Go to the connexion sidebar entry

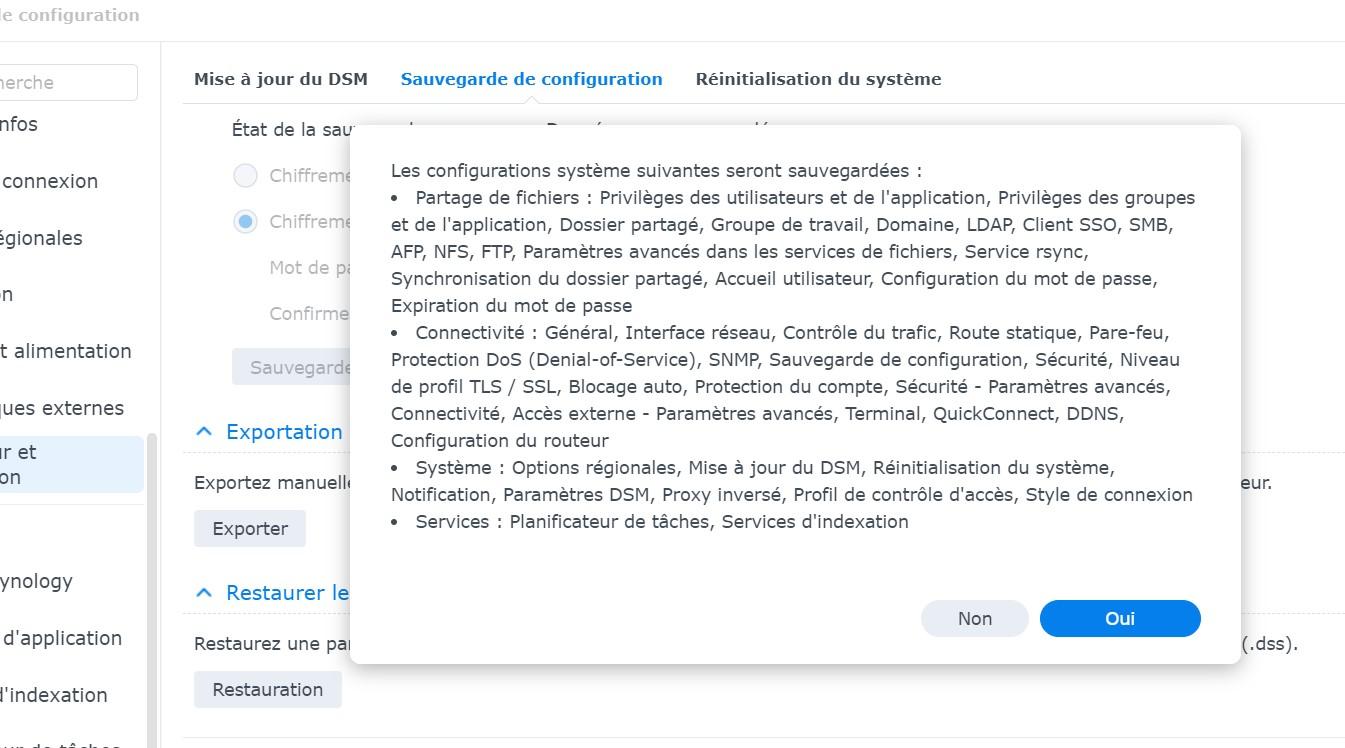tap(50, 181)
